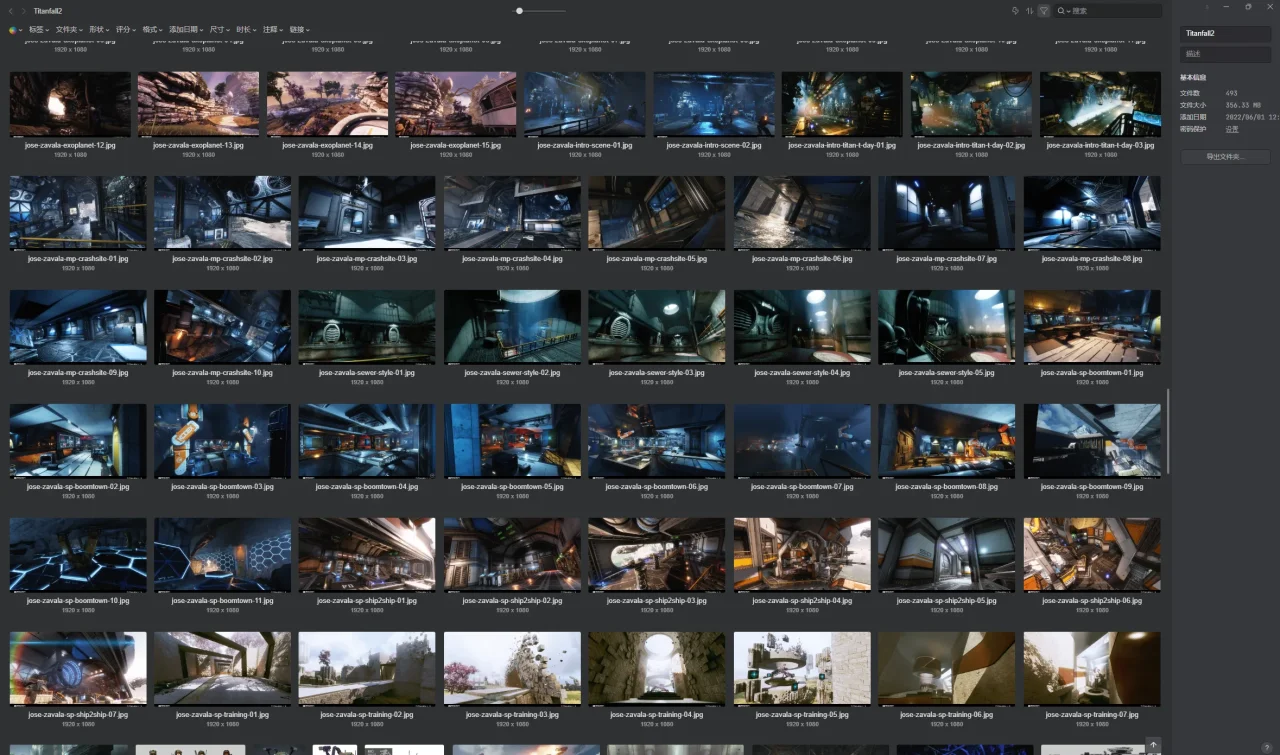
Task: Toggle the filter funnel icon
Action: (x=1043, y=11)
